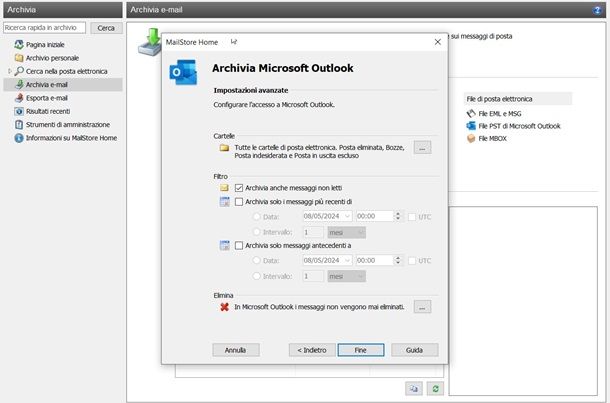Open Guida help button
Image resolution: width=610 pixels, height=403 pixels.
tap(415, 350)
